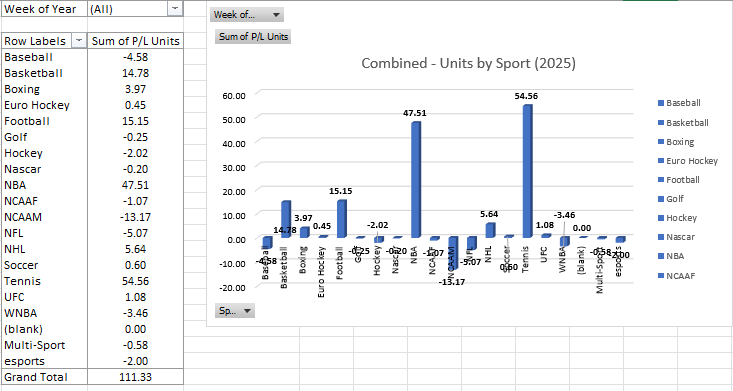Screen dimensions: 733x391
Task: Select the Baseball legend swatch
Action: coord(661,103)
